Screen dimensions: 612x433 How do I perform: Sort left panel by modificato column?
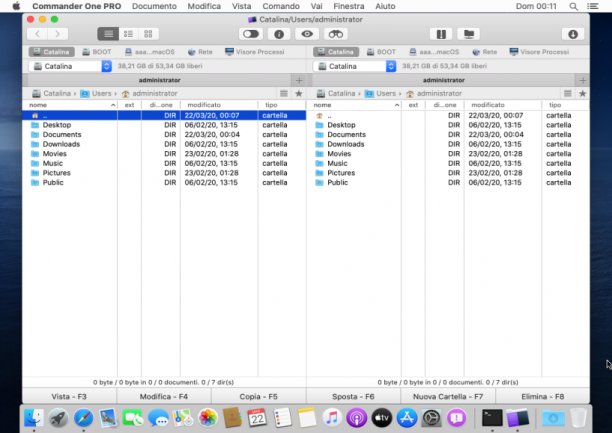pyautogui.click(x=219, y=105)
